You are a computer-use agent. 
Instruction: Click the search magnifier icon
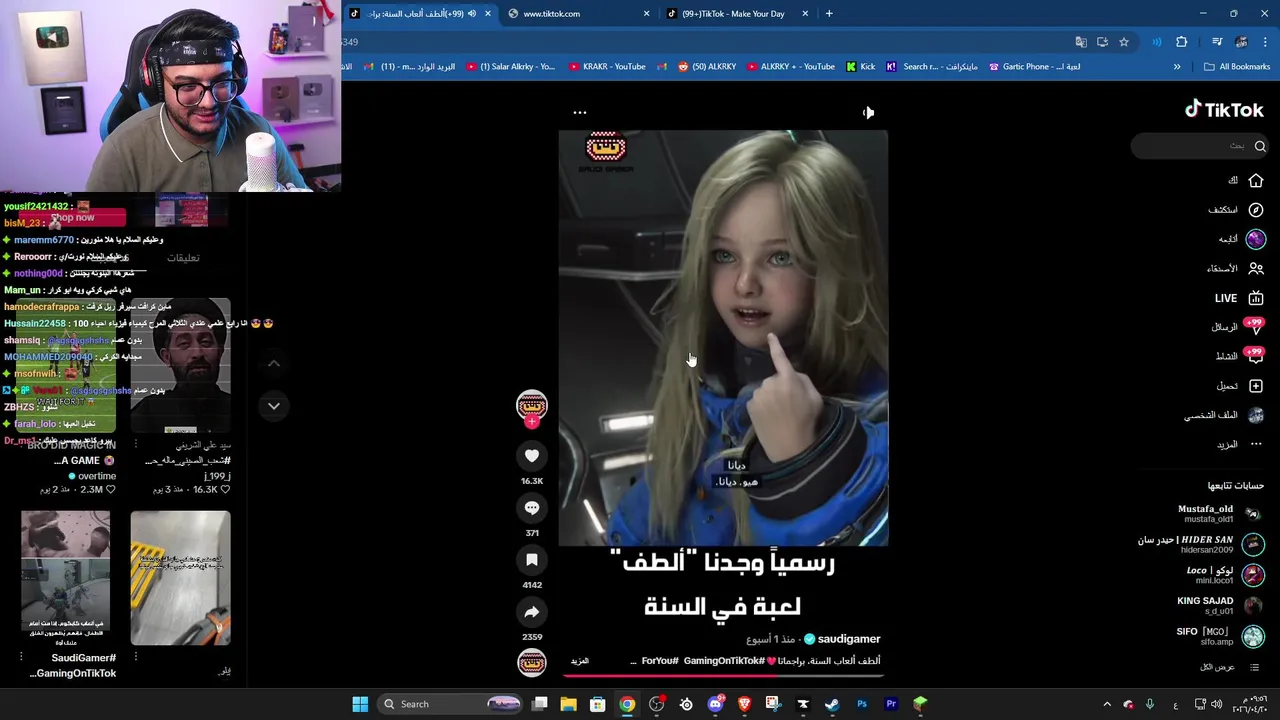point(1260,146)
